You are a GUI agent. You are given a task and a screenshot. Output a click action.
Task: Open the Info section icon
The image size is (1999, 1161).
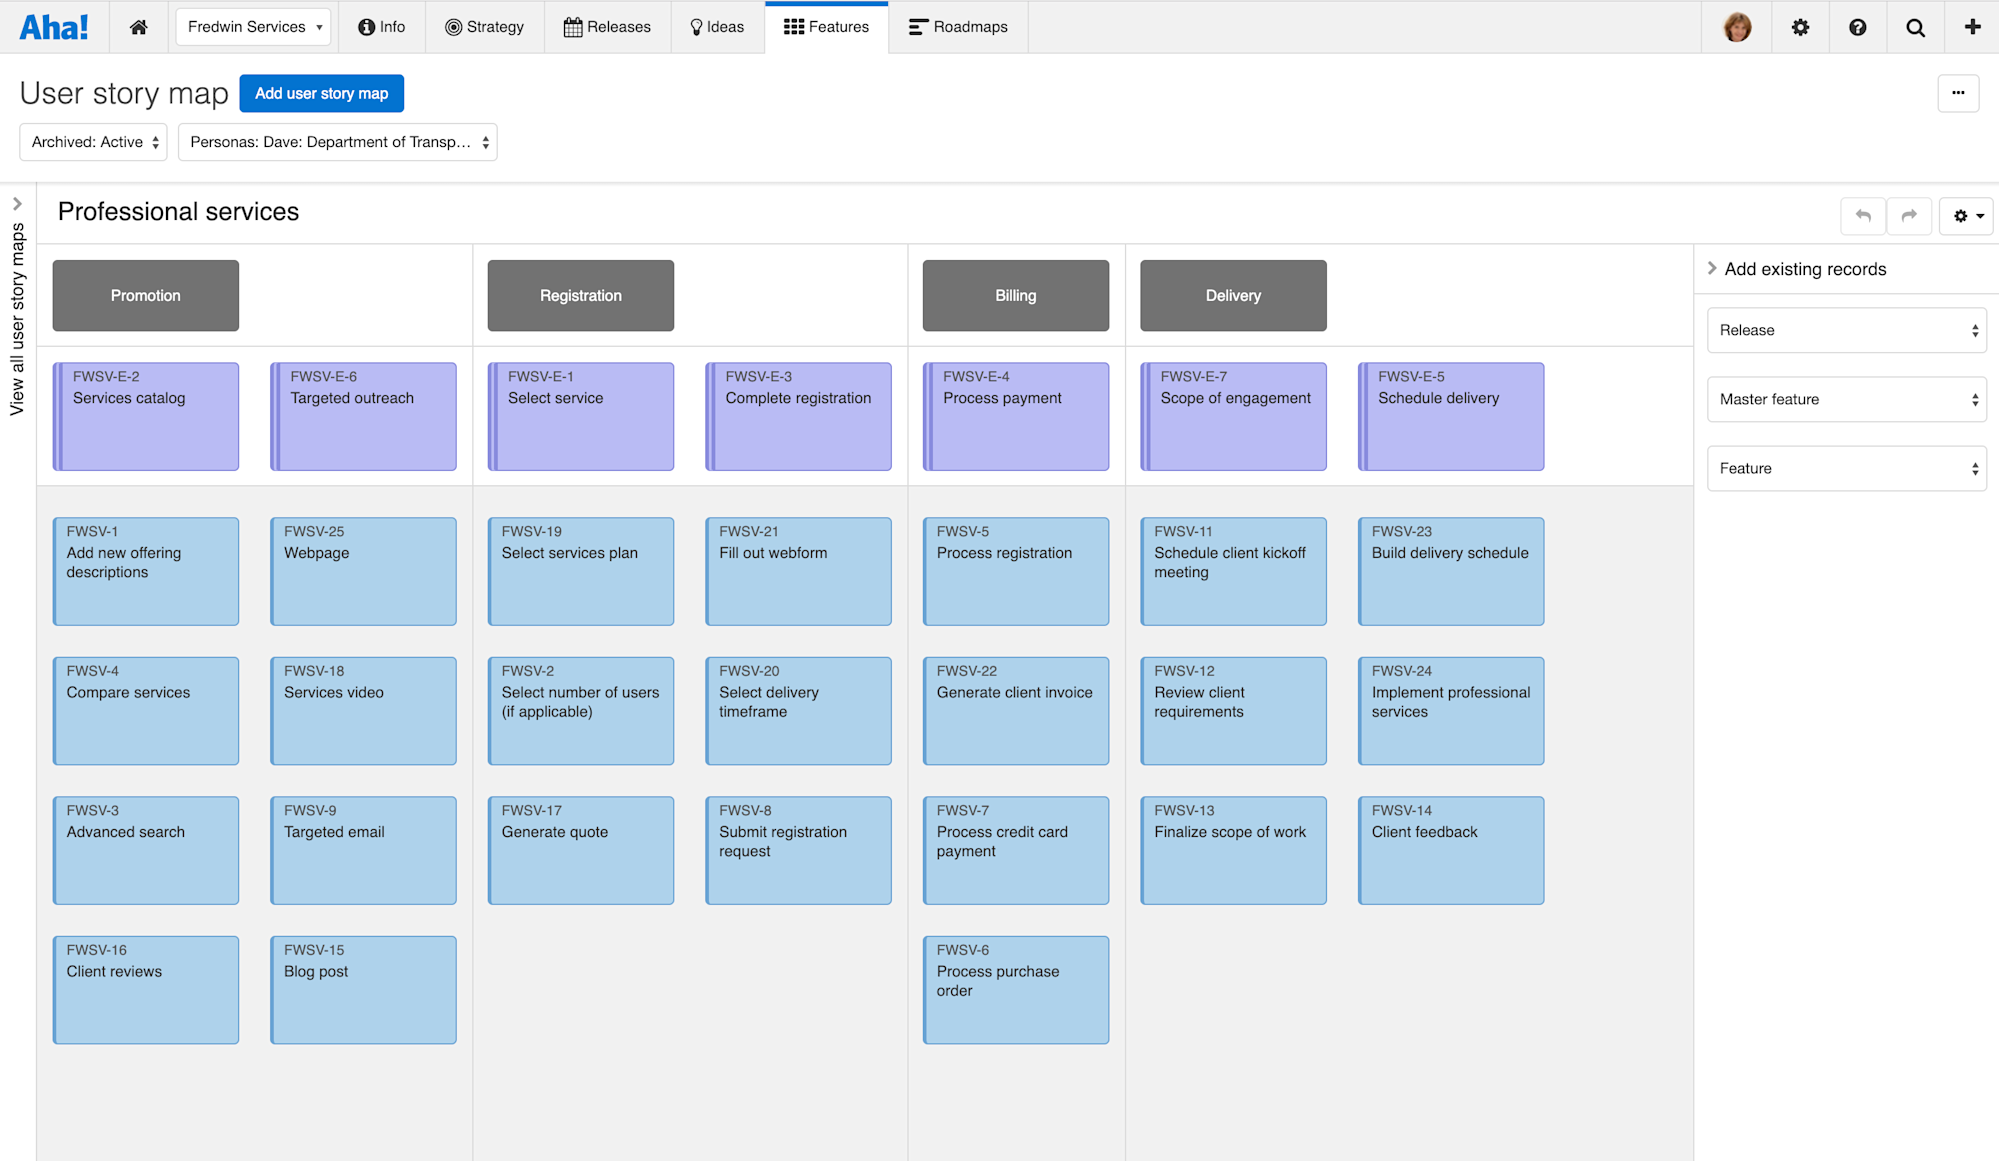coord(366,27)
